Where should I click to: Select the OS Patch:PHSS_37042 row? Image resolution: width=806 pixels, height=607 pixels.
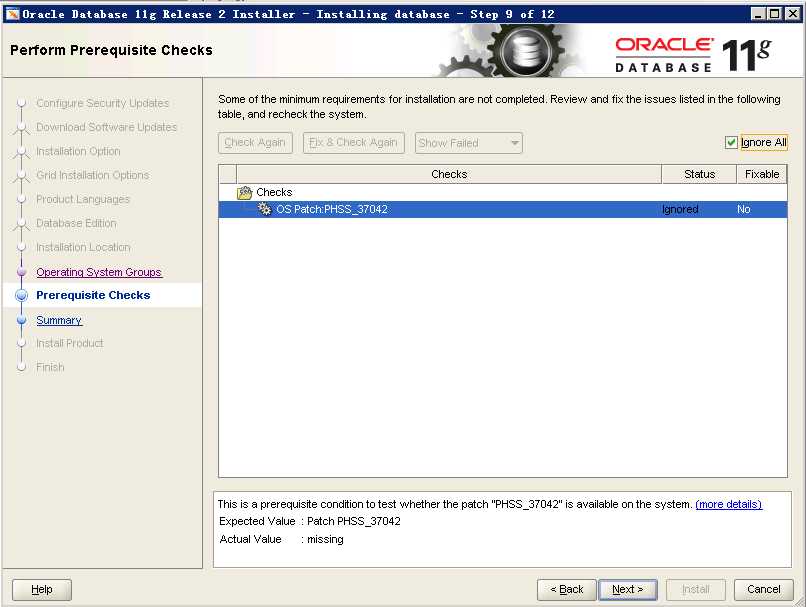[x=503, y=209]
